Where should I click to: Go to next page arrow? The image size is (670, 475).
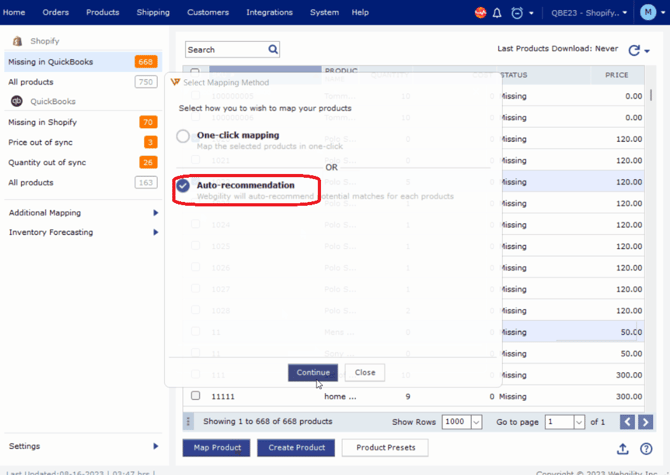click(646, 422)
